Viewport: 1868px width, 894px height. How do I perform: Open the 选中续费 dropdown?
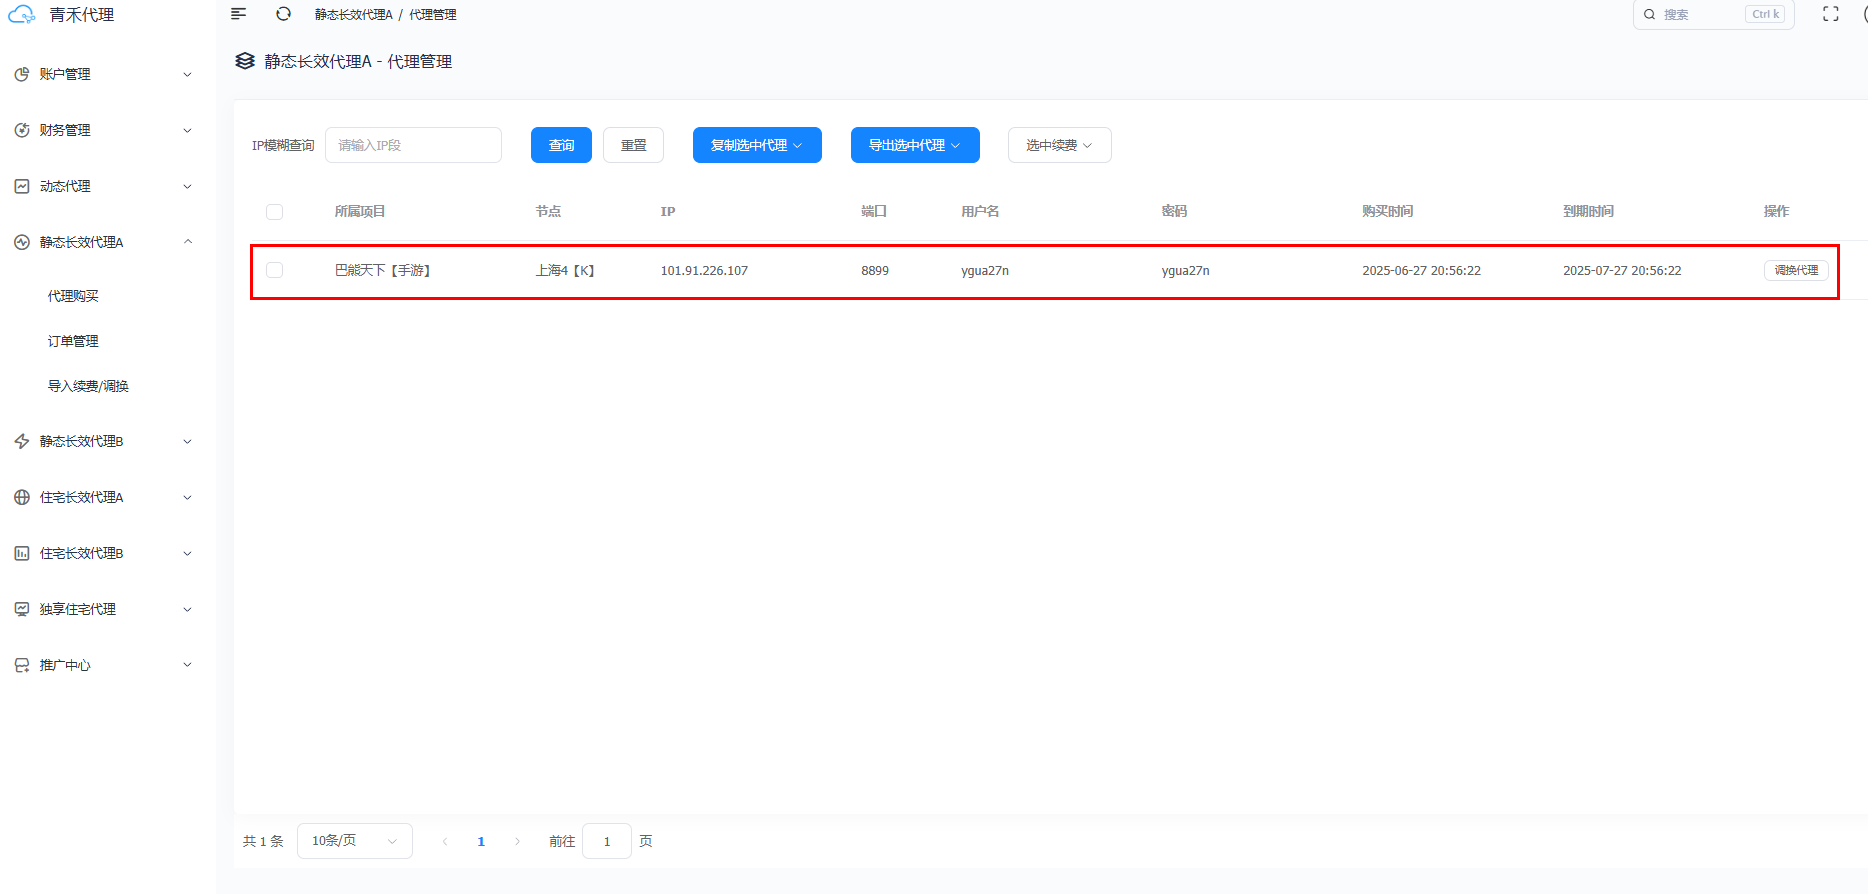[x=1059, y=145]
